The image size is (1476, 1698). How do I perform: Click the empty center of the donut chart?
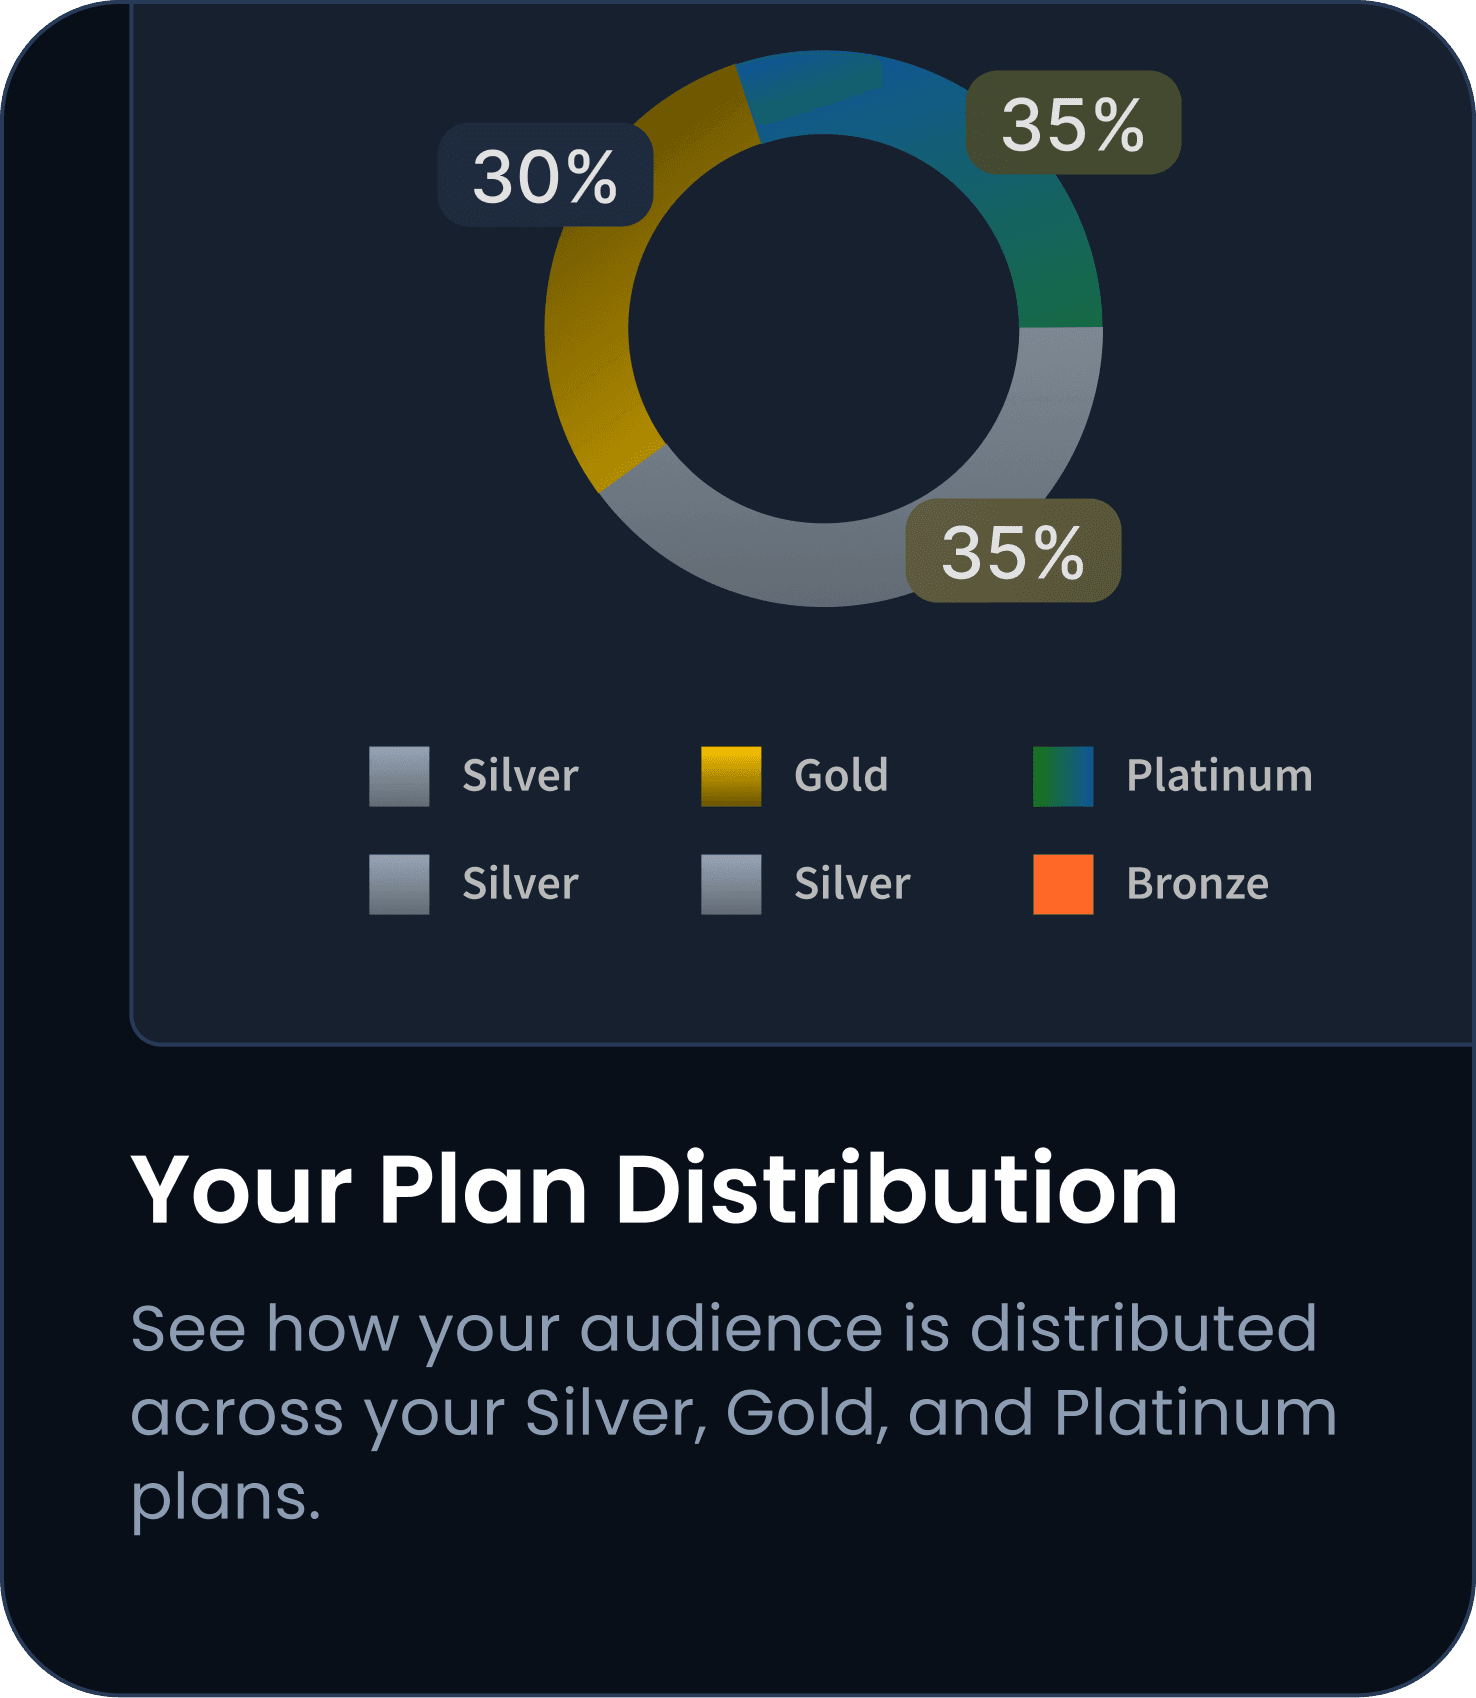[823, 328]
